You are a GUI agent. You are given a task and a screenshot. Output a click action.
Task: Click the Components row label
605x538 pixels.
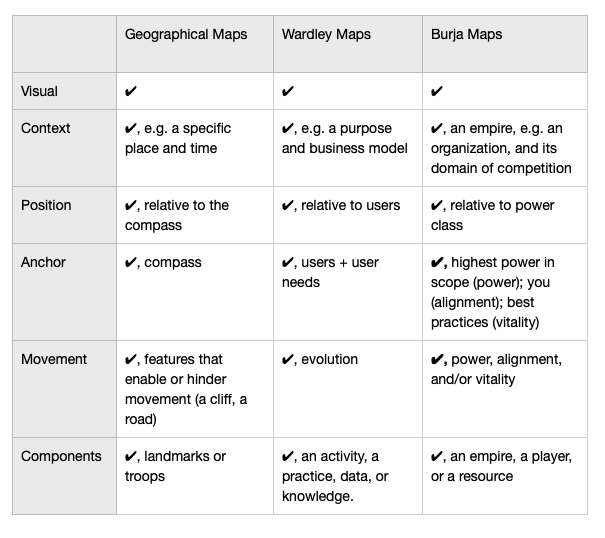point(61,456)
